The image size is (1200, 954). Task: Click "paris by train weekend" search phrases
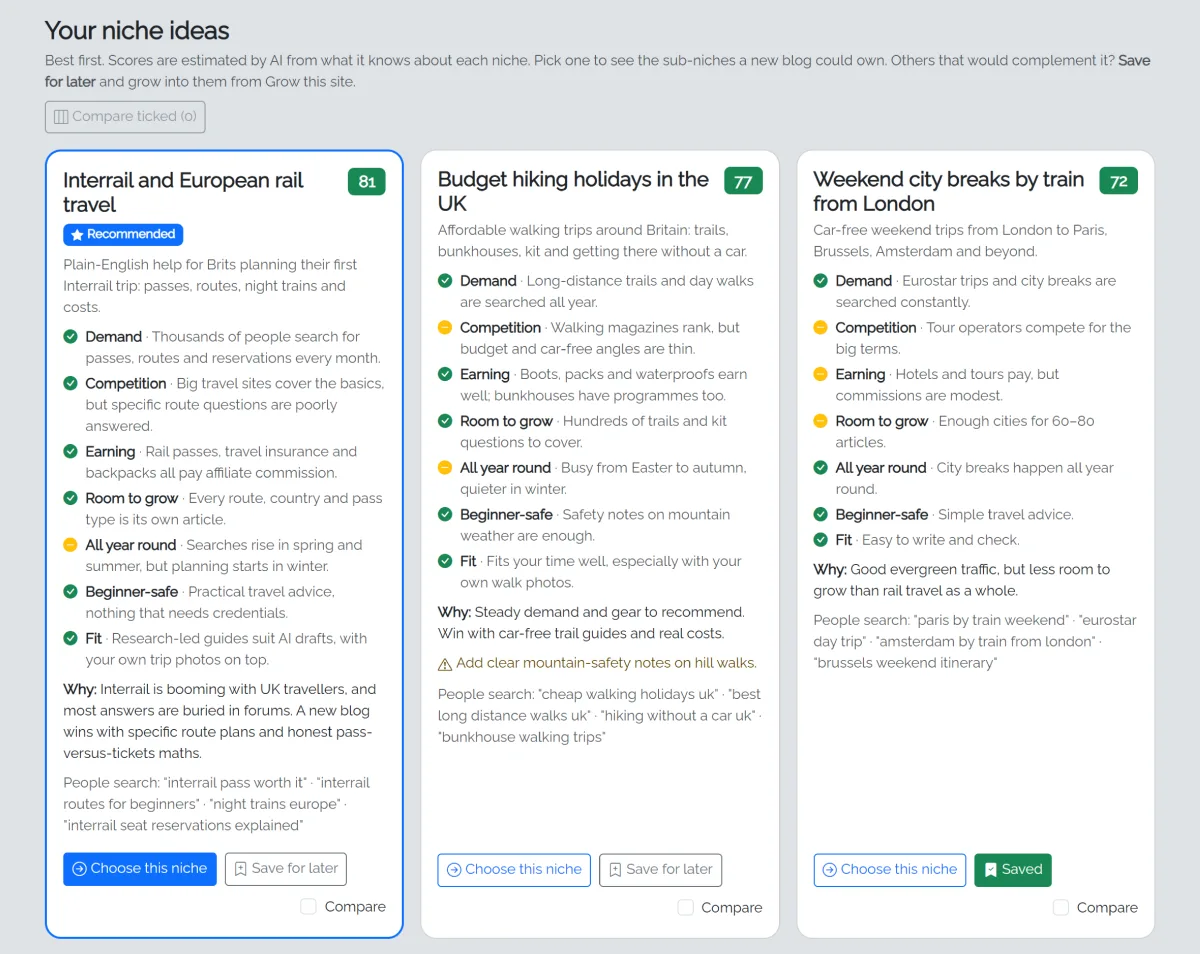(x=975, y=641)
